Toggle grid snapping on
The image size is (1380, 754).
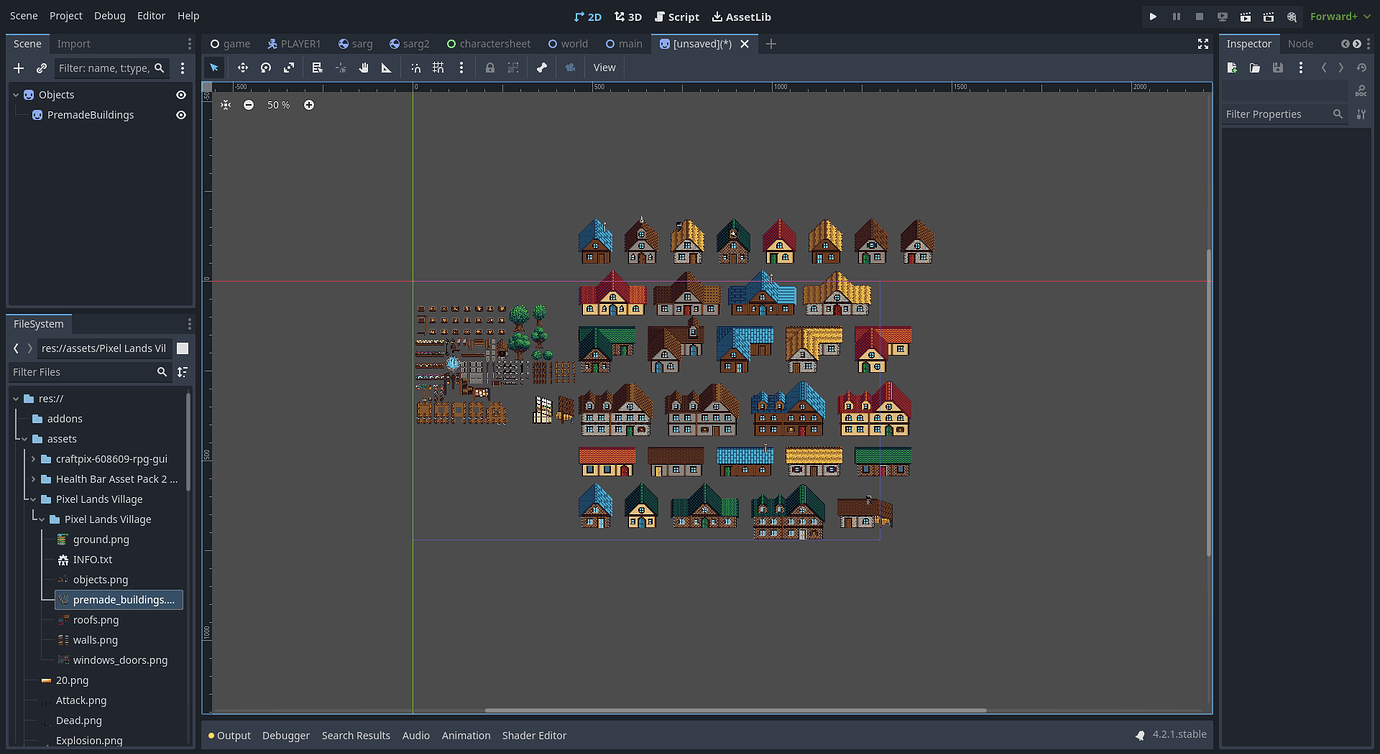[438, 67]
